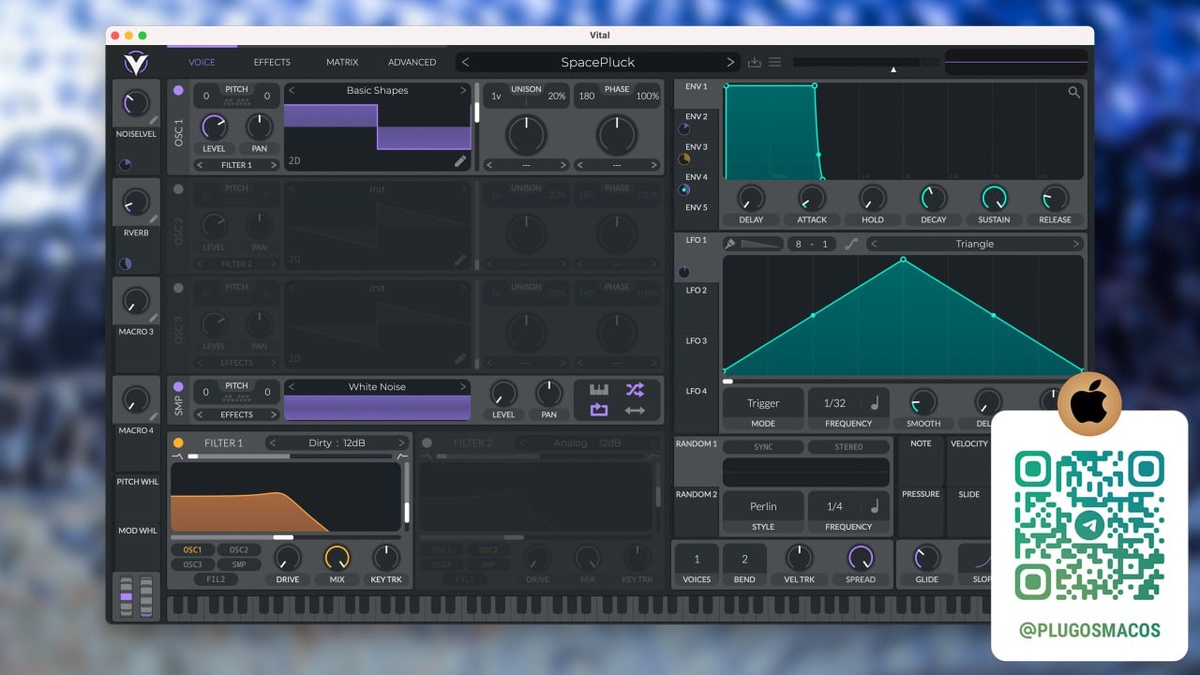Select the LFO 1 paintbrush tool
The height and width of the screenshot is (675, 1200).
pyautogui.click(x=730, y=244)
